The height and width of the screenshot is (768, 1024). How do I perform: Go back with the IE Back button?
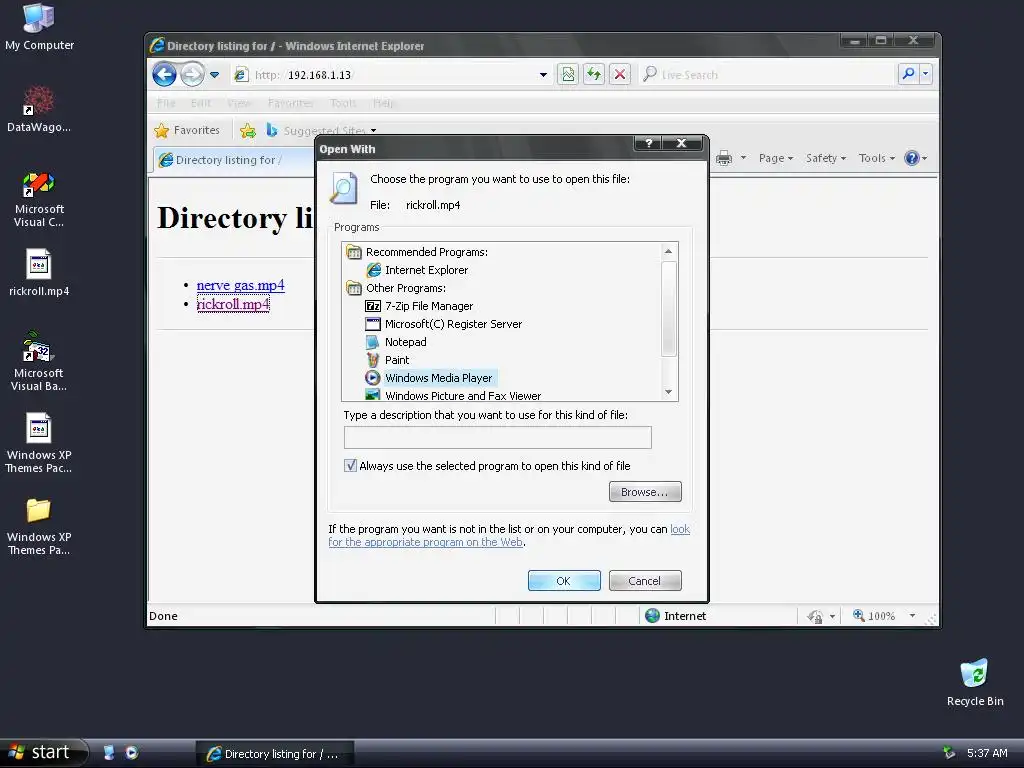pos(165,74)
